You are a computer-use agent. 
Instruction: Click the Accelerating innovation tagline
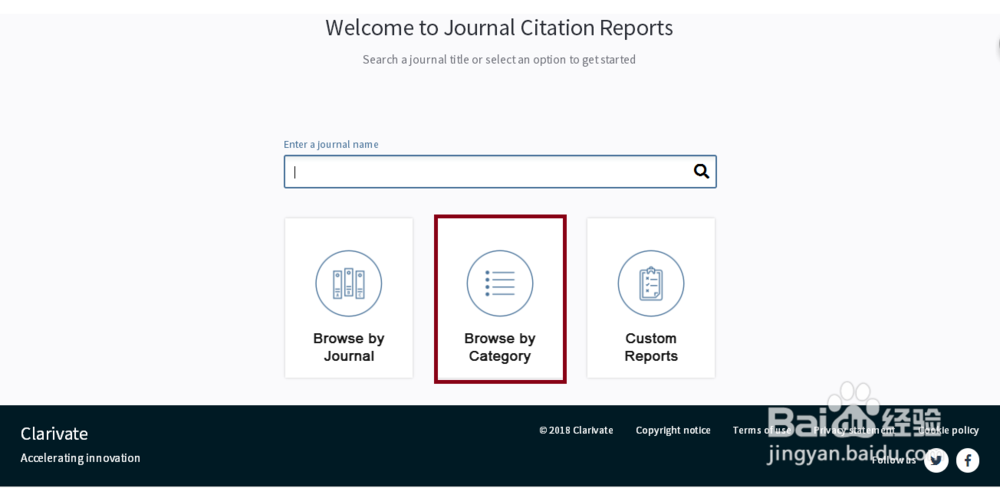click(80, 458)
